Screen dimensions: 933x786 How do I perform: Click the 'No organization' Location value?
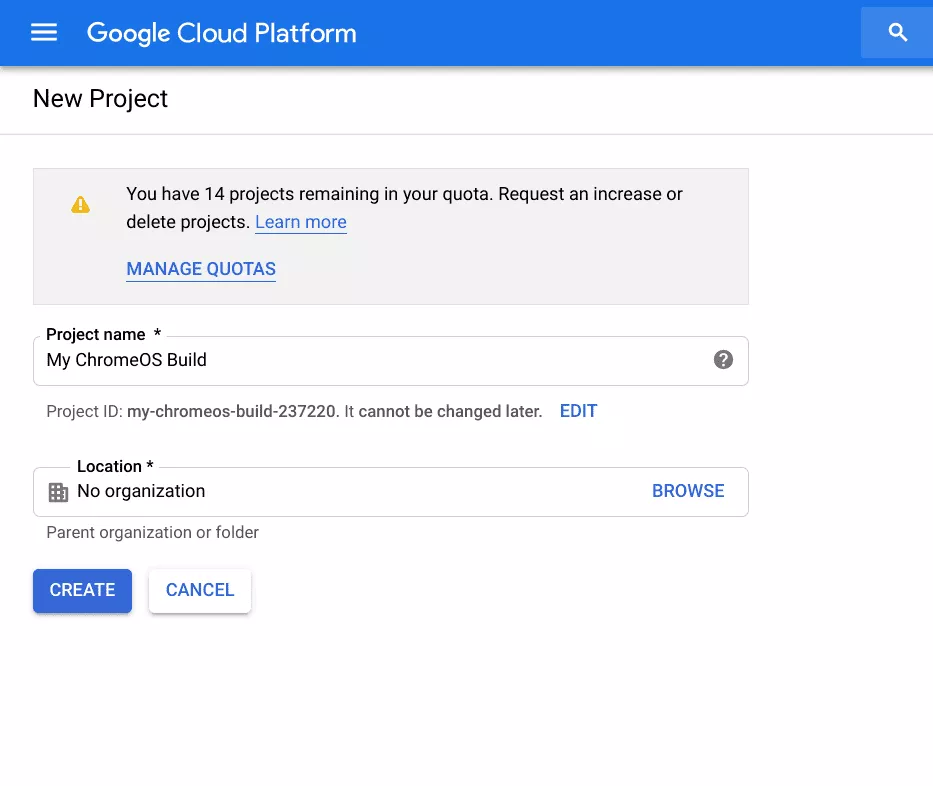[x=141, y=491]
